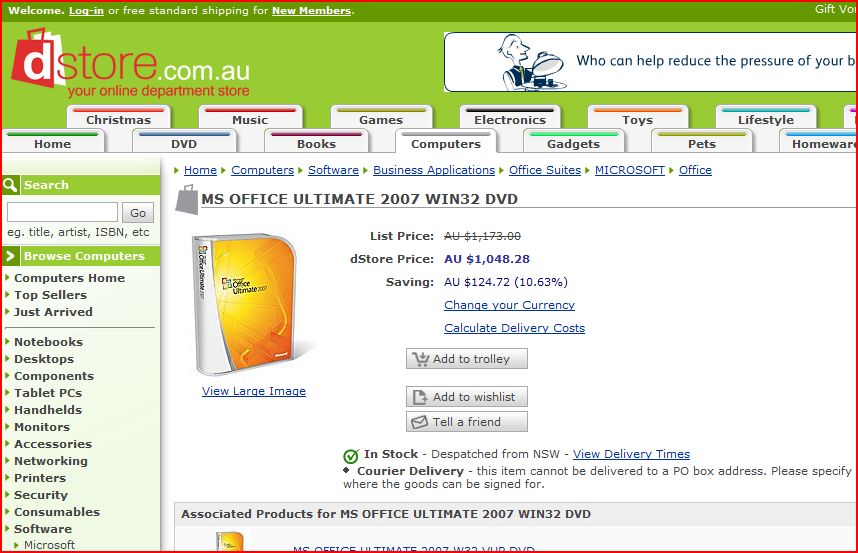
Task: Click the grey shopping bag icon by the title
Action: coord(187,200)
